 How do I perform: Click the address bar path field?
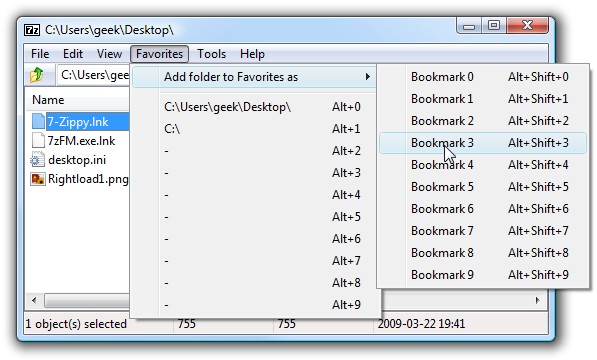tap(93, 75)
